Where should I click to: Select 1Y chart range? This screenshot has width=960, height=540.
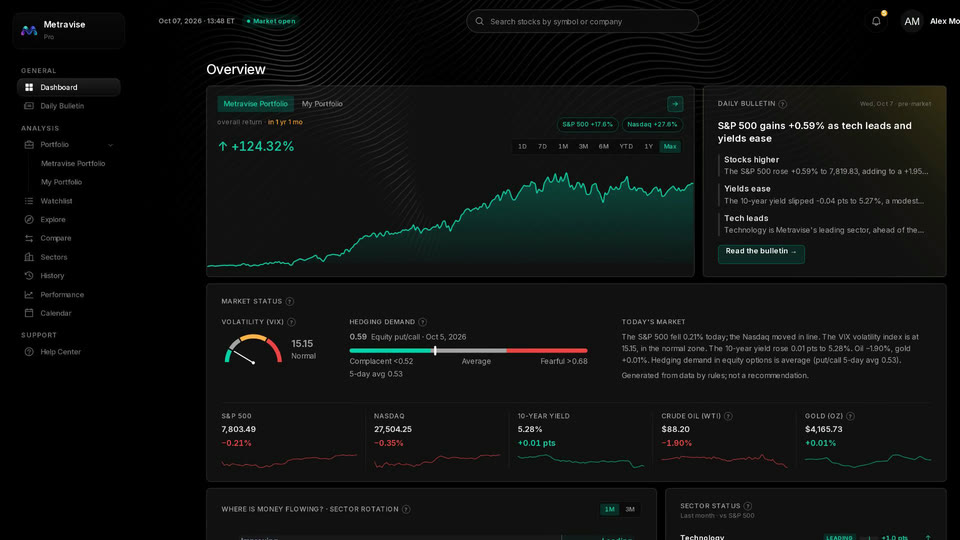tap(648, 146)
